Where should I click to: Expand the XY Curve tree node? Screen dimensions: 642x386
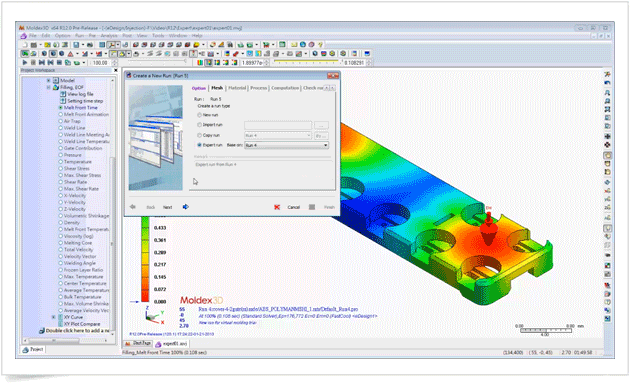(x=53, y=317)
